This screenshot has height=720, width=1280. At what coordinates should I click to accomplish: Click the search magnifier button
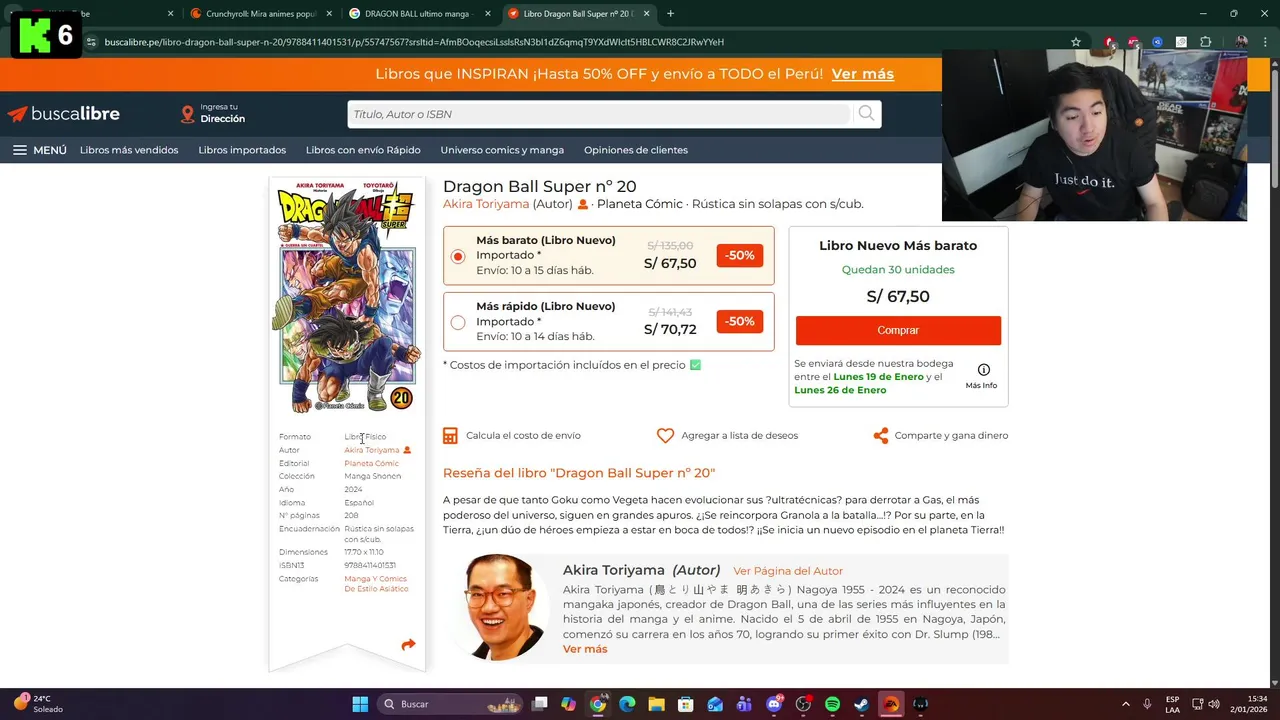click(866, 114)
